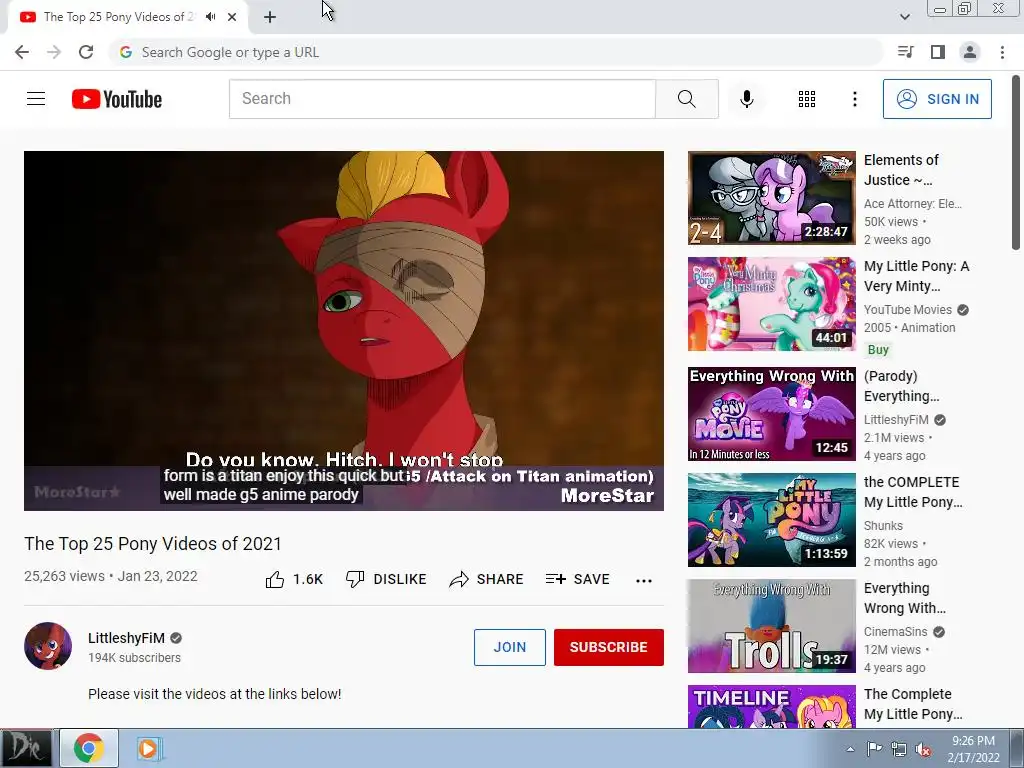This screenshot has height=768, width=1024.
Task: Open the COMPLETE My Little Pony thumbnail
Action: (771, 520)
